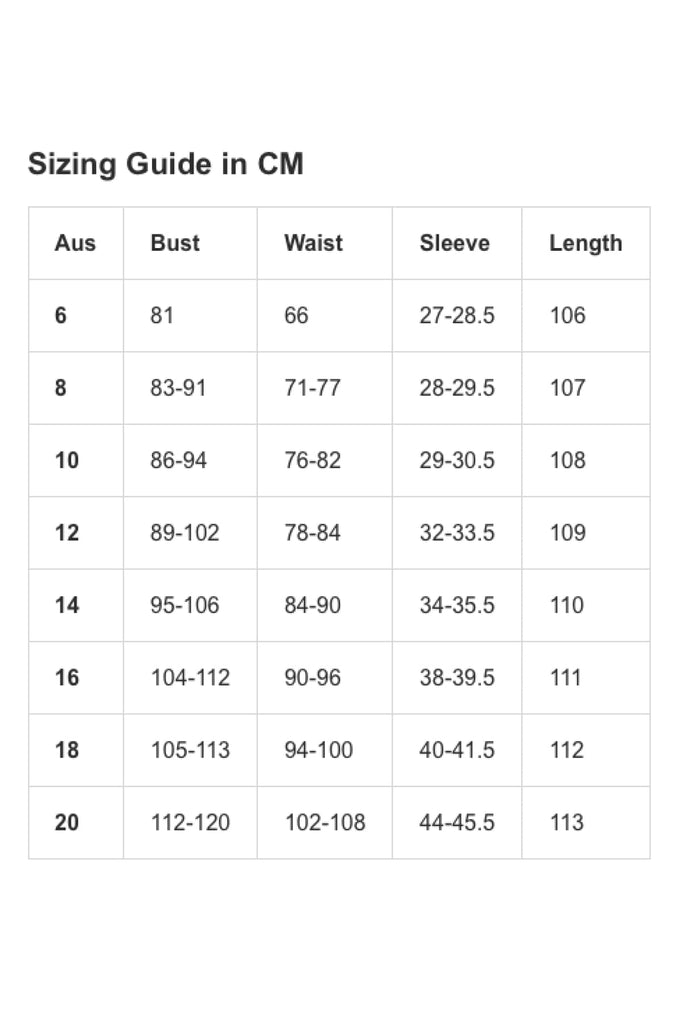The width and height of the screenshot is (683, 1024).
Task: Click the Sleeve column header
Action: point(454,243)
